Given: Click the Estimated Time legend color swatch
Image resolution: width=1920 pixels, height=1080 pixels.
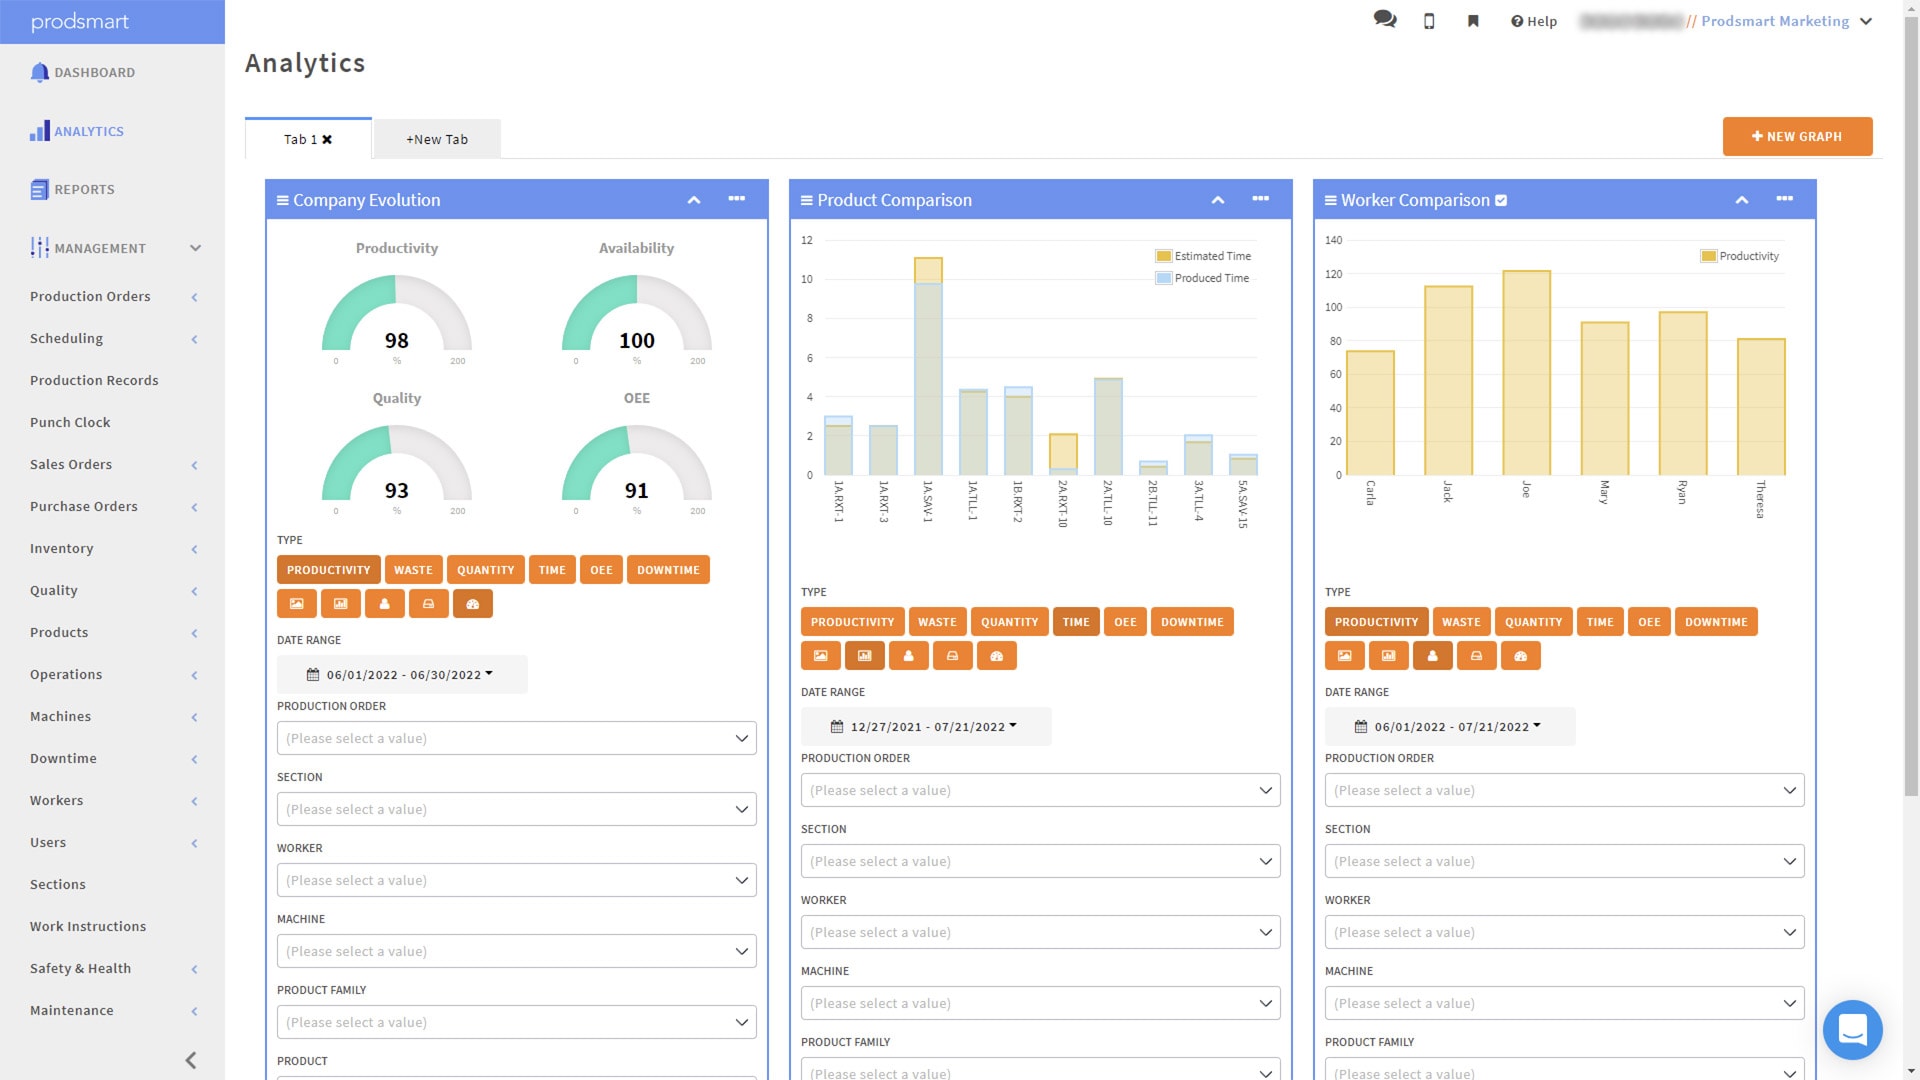Looking at the screenshot, I should [1163, 256].
